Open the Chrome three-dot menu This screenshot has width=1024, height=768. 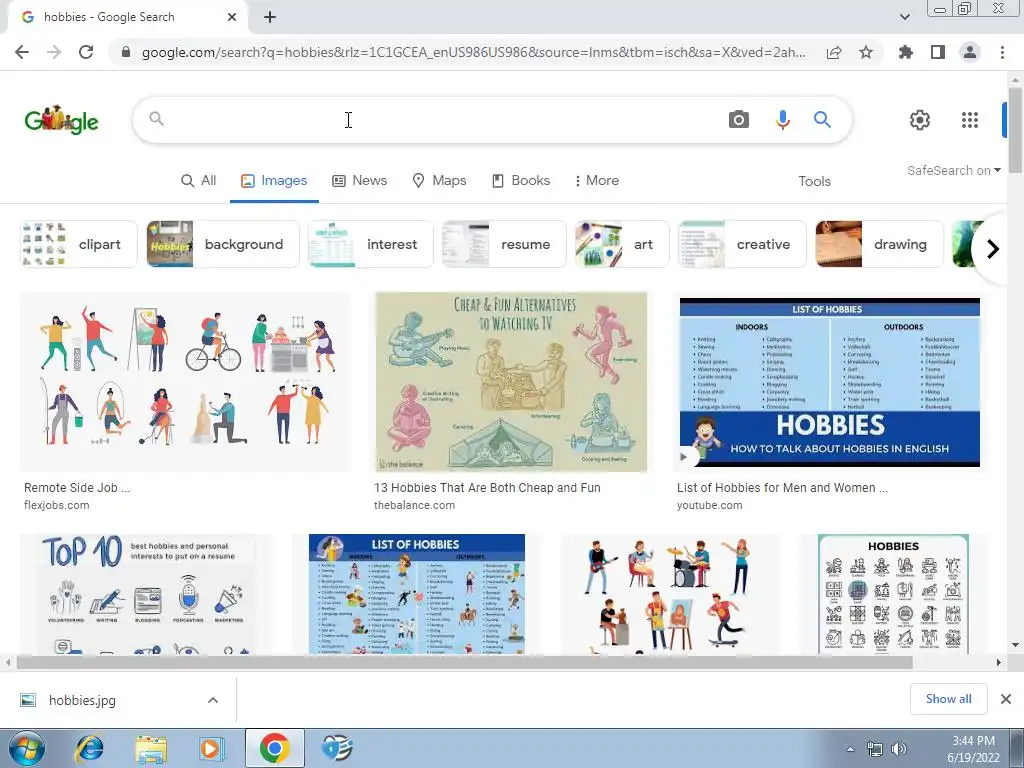click(x=1002, y=52)
